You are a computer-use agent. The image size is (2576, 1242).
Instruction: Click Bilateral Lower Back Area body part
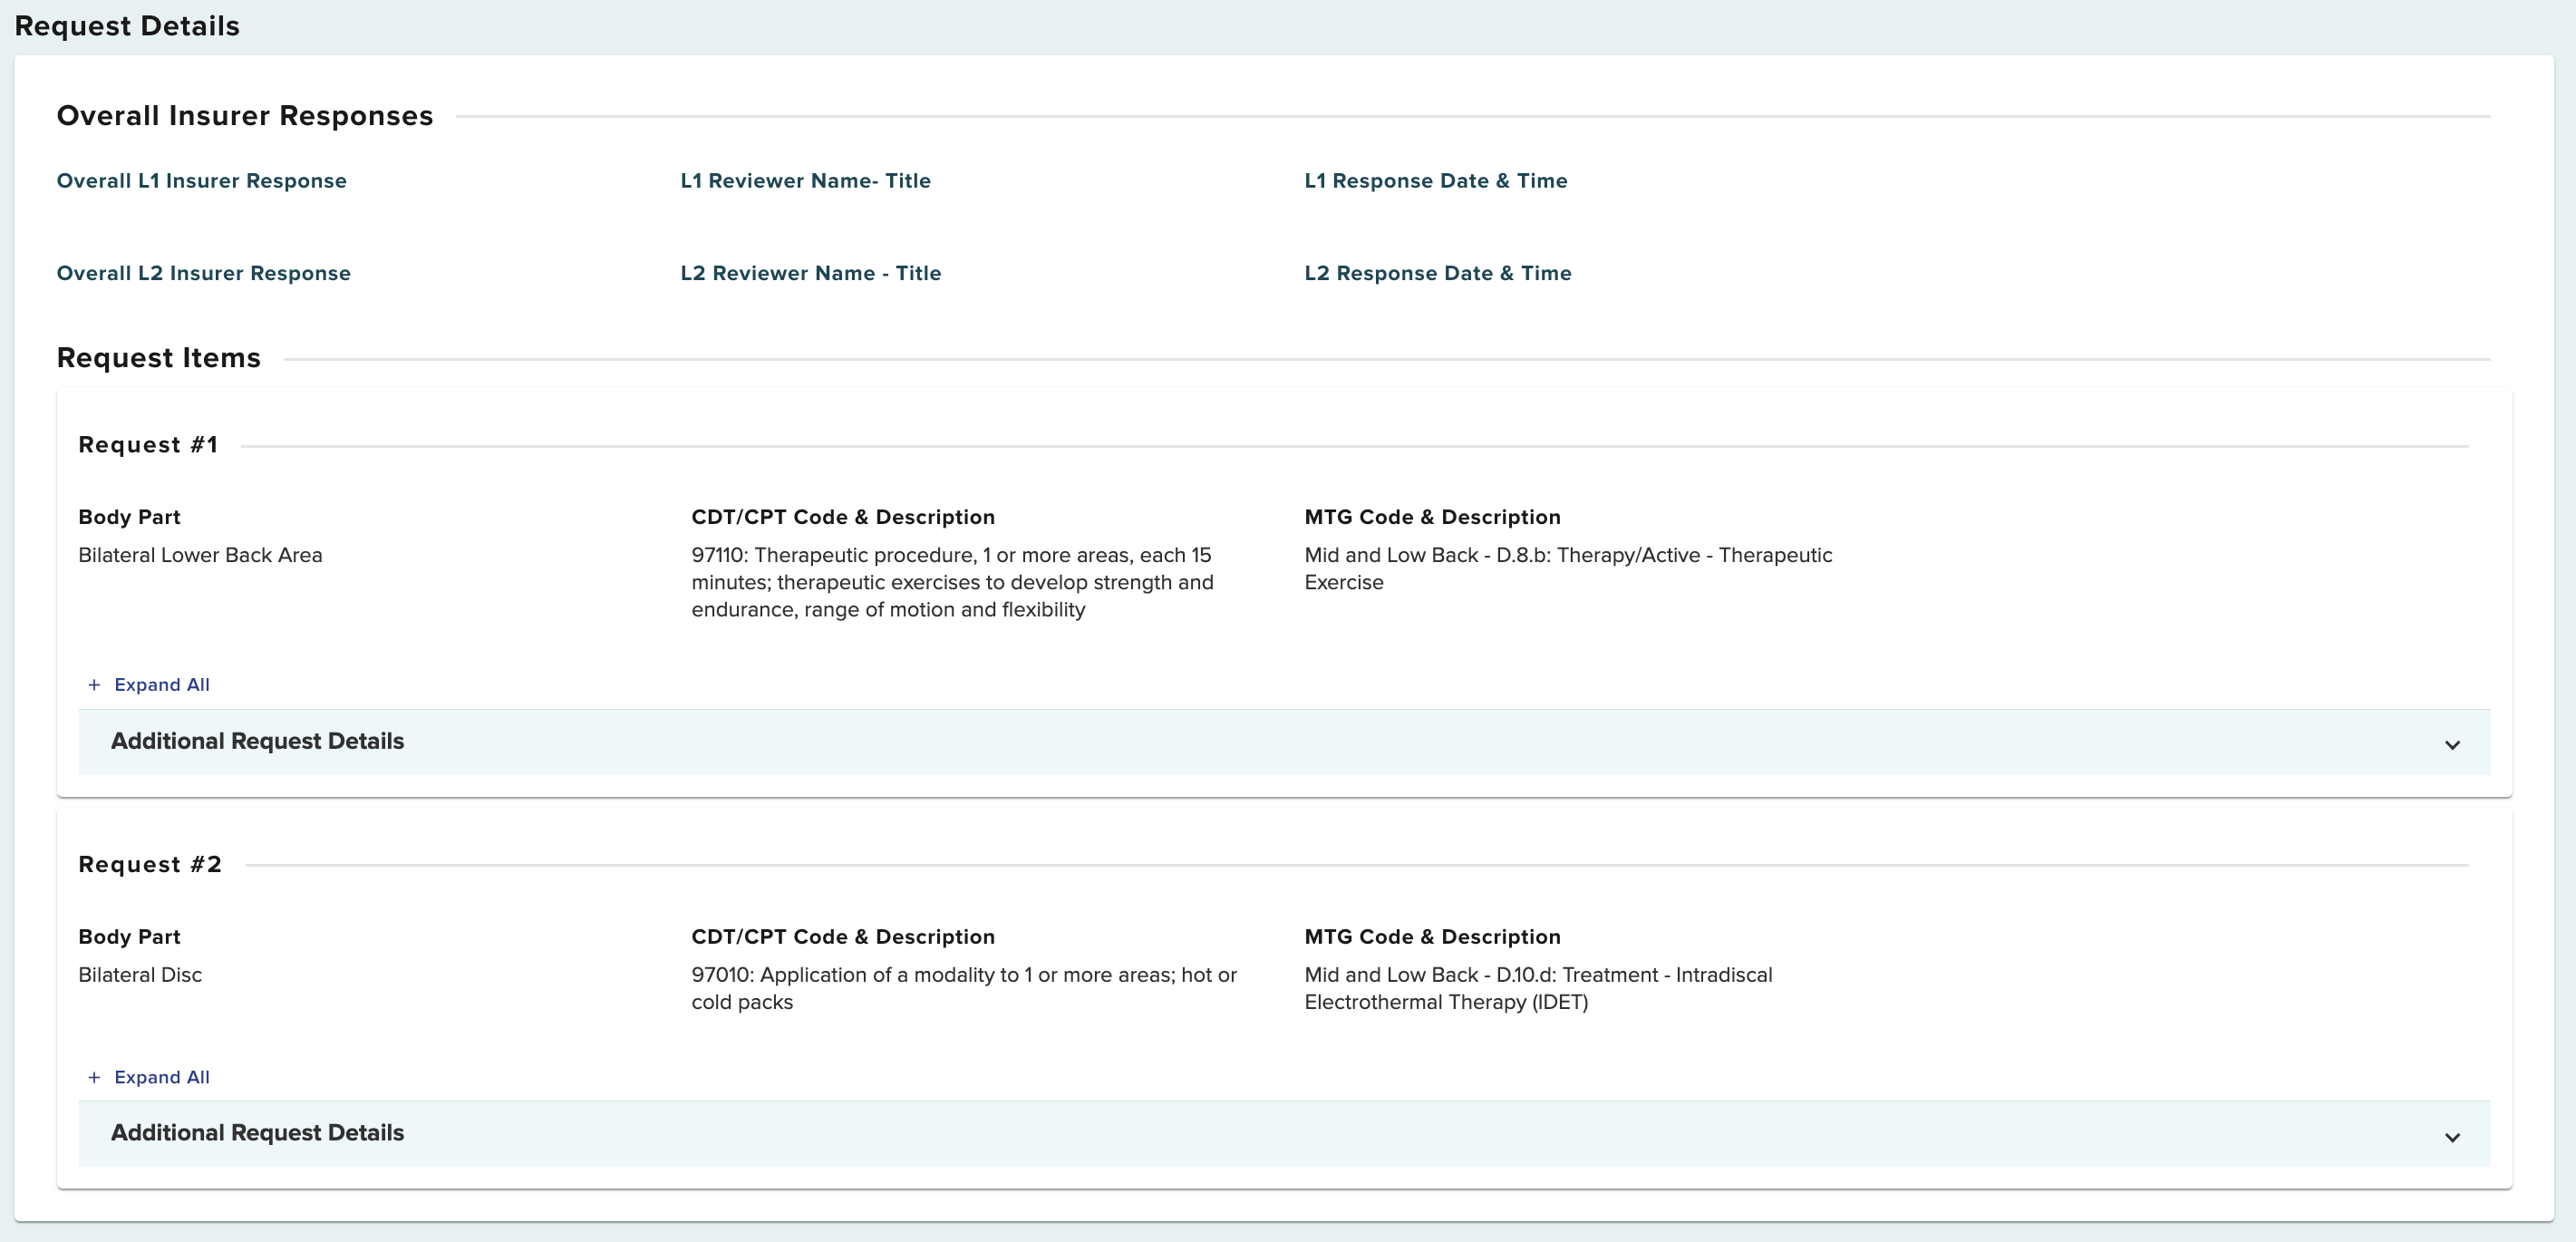pos(200,555)
